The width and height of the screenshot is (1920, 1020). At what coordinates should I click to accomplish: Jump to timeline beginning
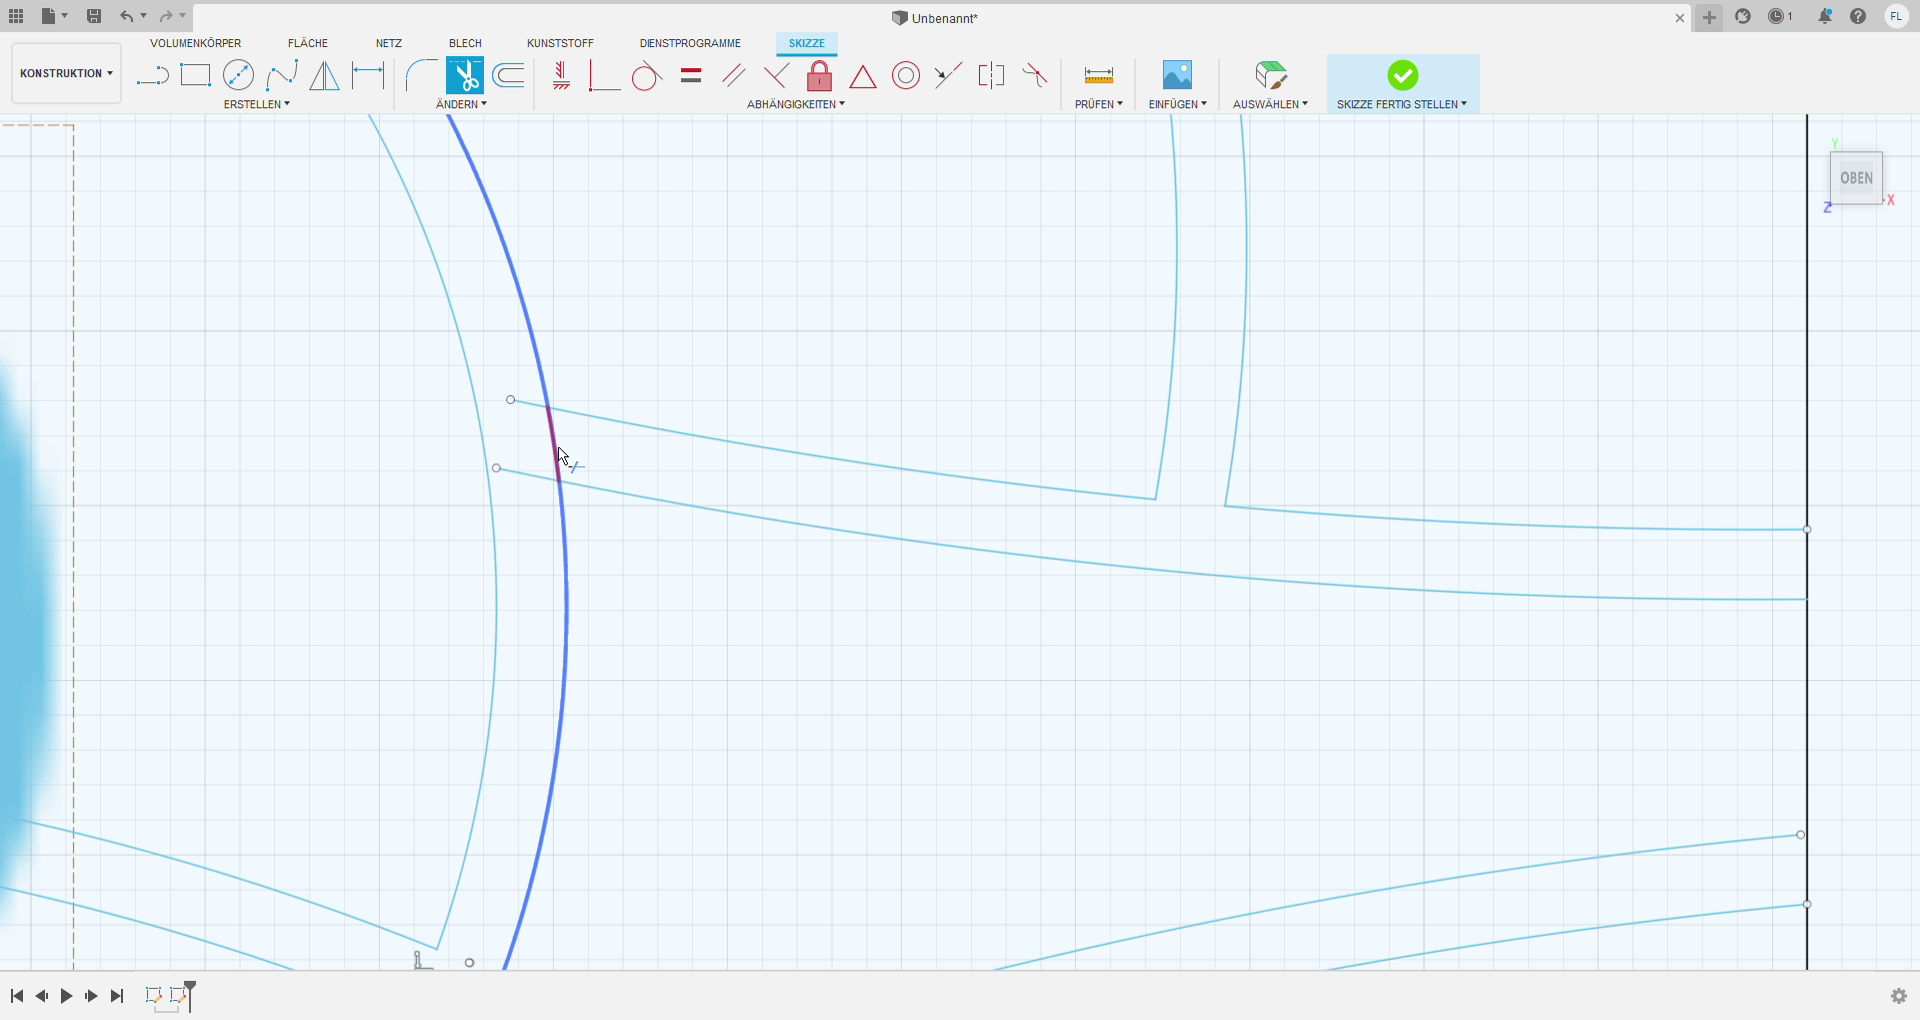pyautogui.click(x=17, y=996)
